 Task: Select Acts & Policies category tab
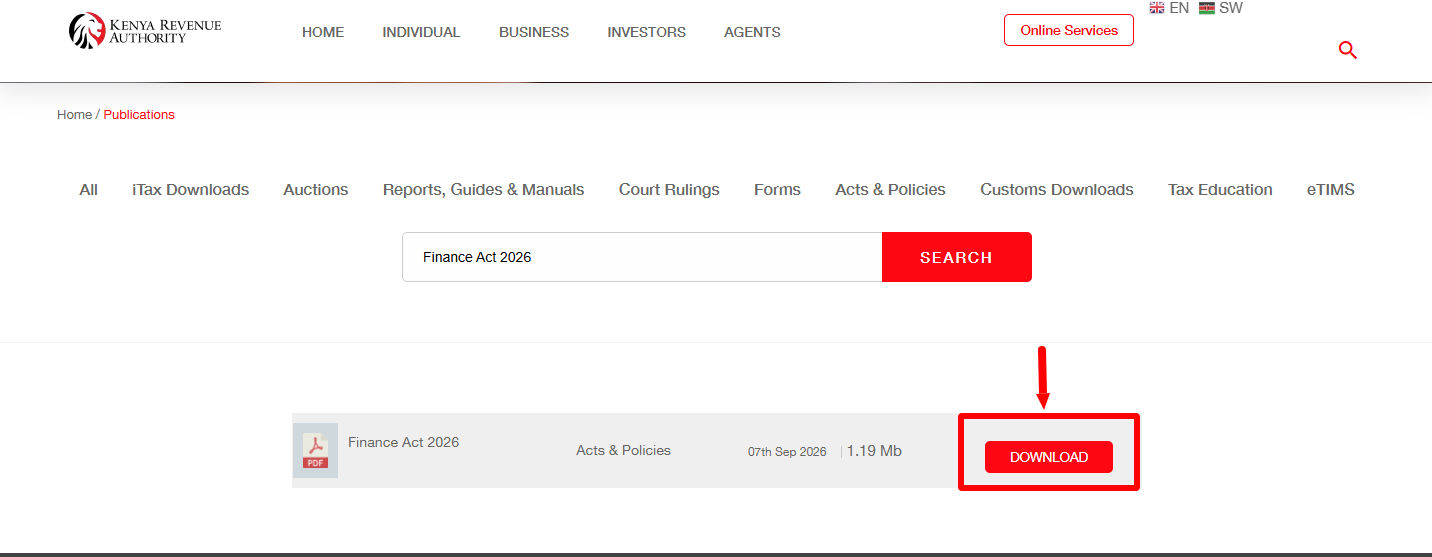(890, 190)
